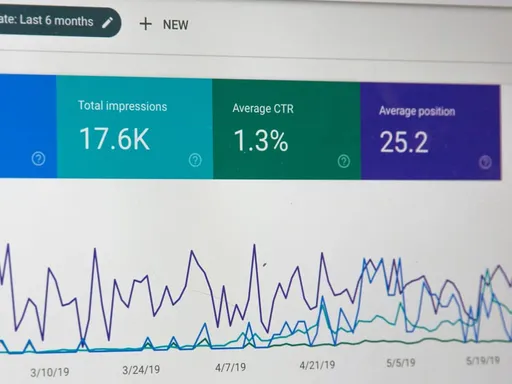Open help icon on Average position card
Screen dimensions: 512x384
click(x=485, y=162)
